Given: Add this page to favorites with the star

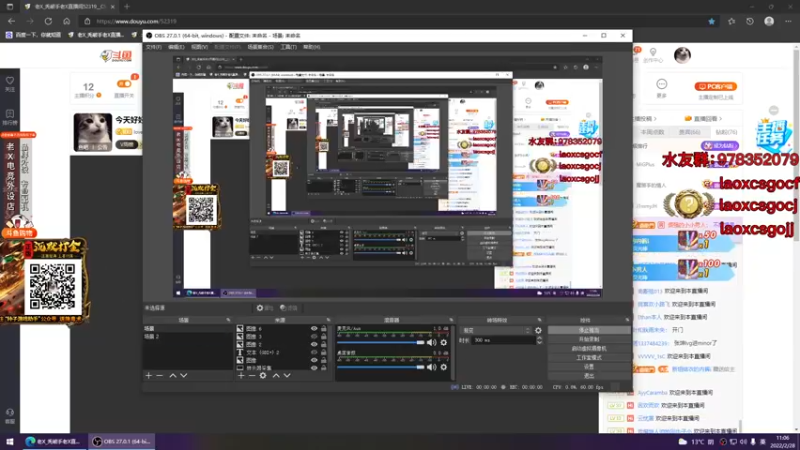Looking at the screenshot, I should tap(711, 21).
